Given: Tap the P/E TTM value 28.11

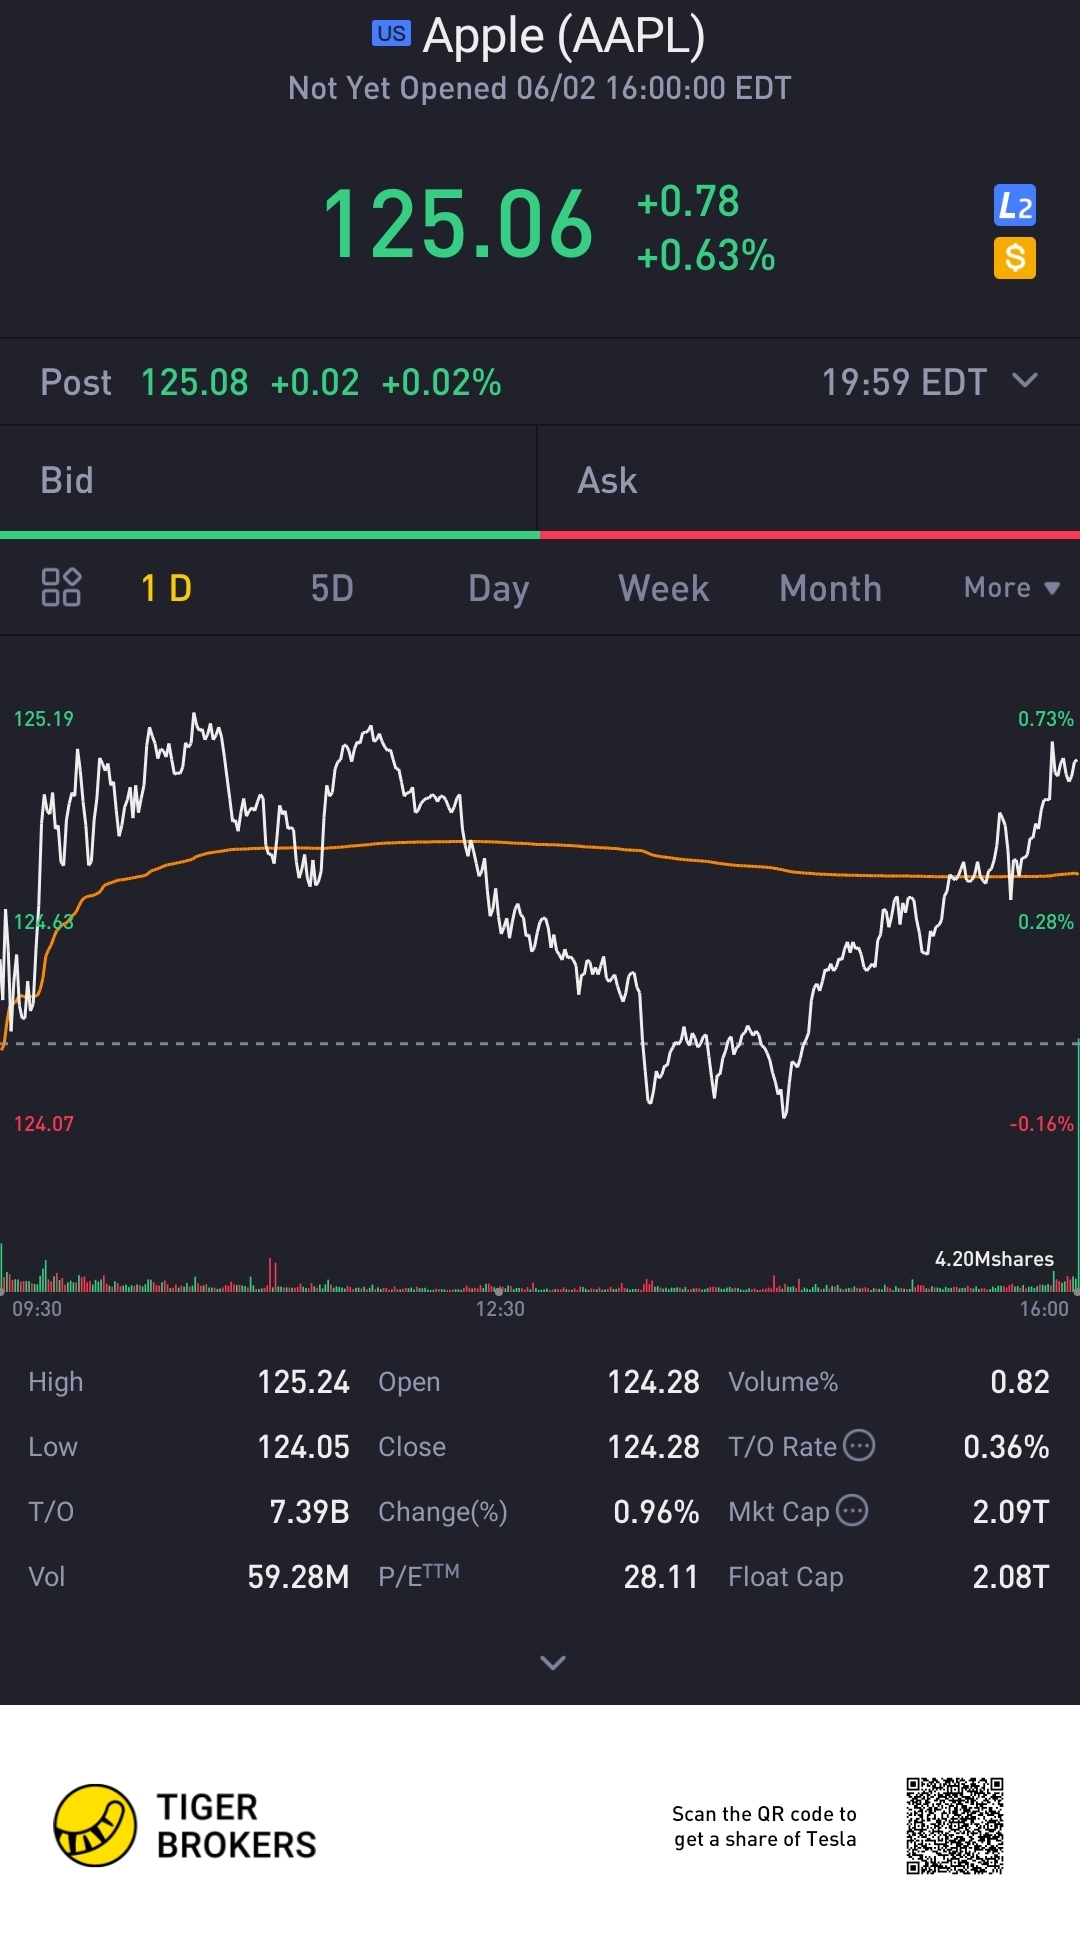Looking at the screenshot, I should point(660,1576).
